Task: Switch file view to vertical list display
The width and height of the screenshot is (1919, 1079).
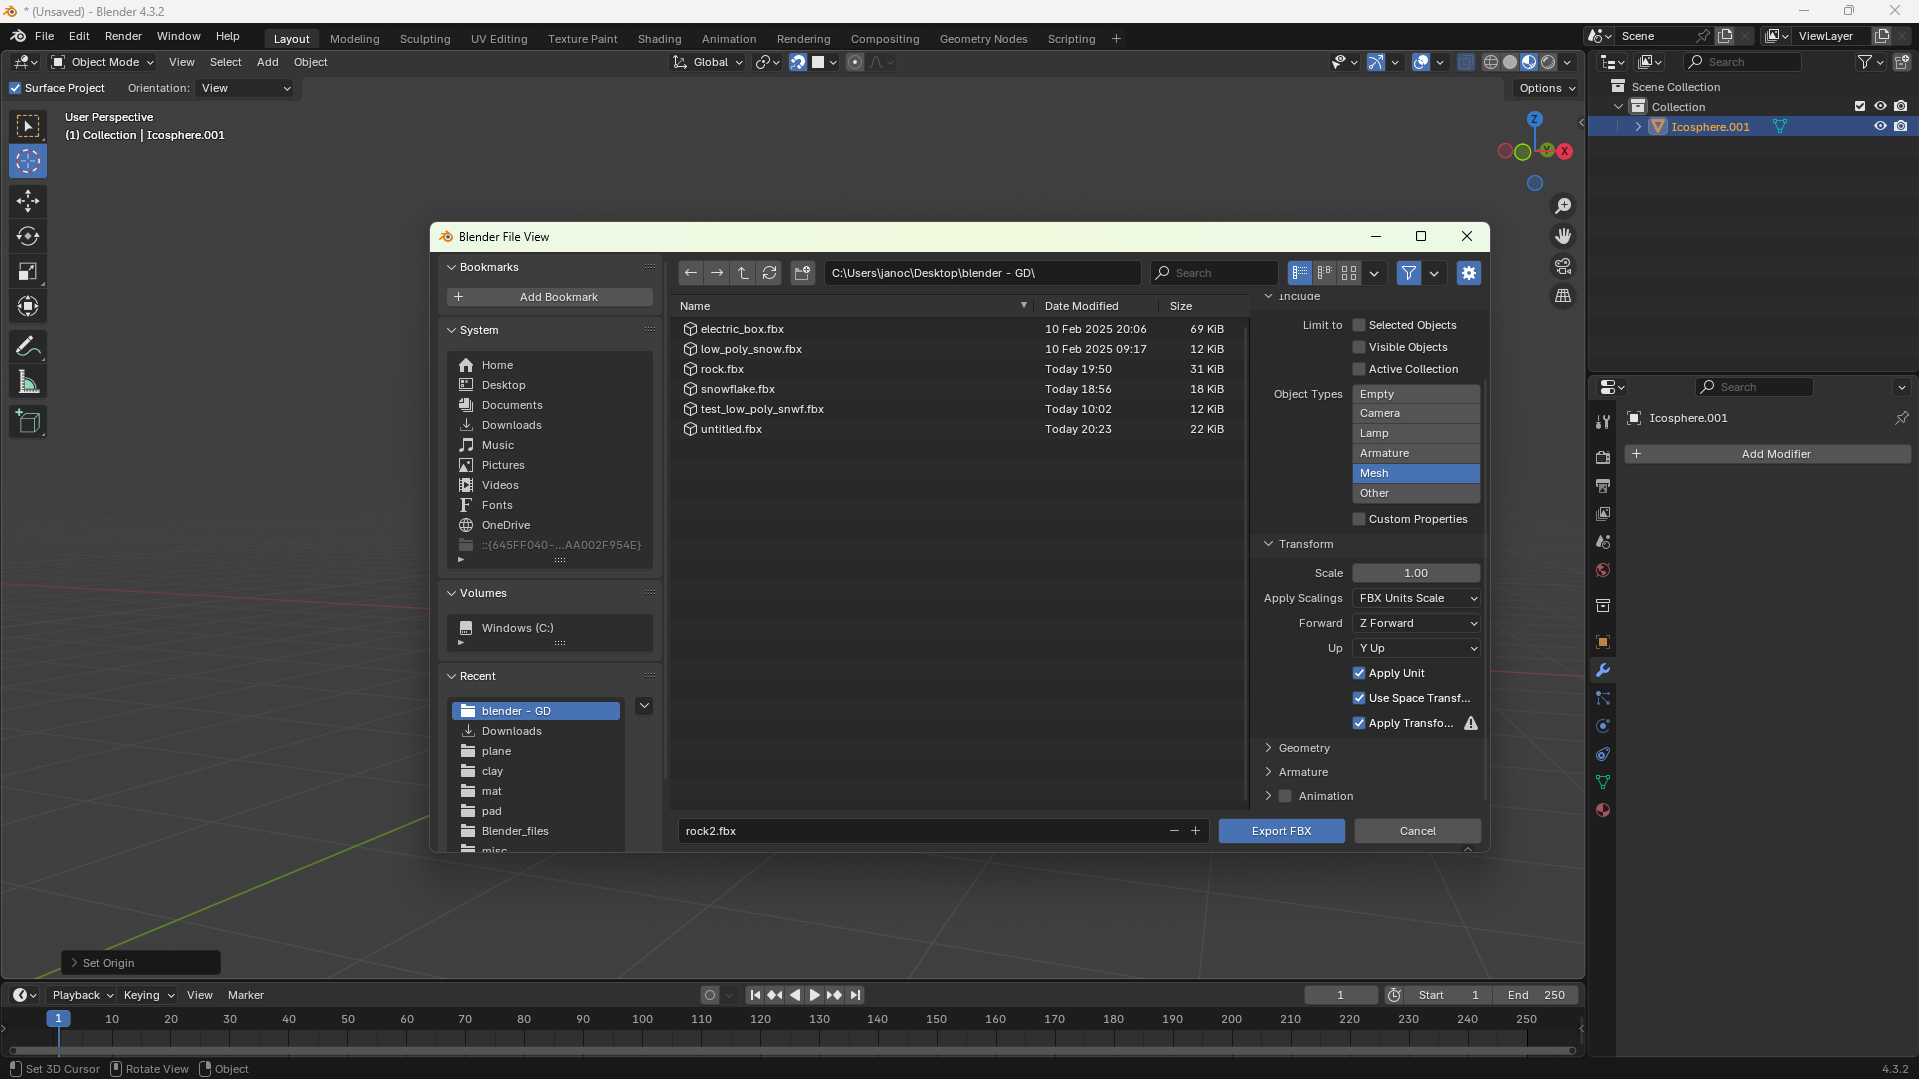Action: pyautogui.click(x=1300, y=273)
